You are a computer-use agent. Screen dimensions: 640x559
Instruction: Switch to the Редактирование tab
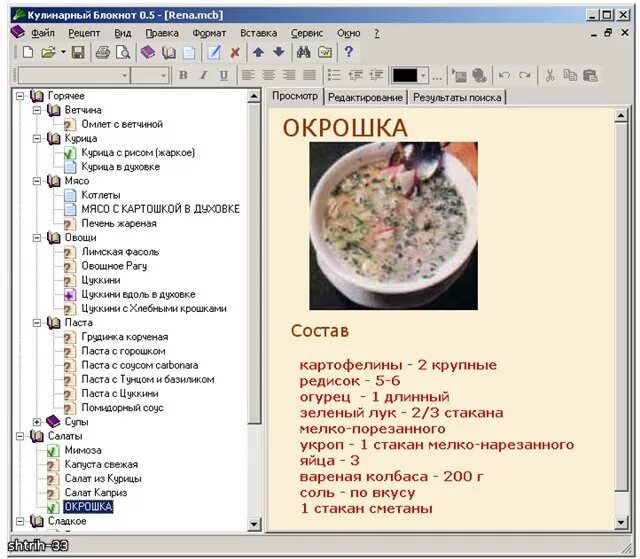pyautogui.click(x=365, y=98)
